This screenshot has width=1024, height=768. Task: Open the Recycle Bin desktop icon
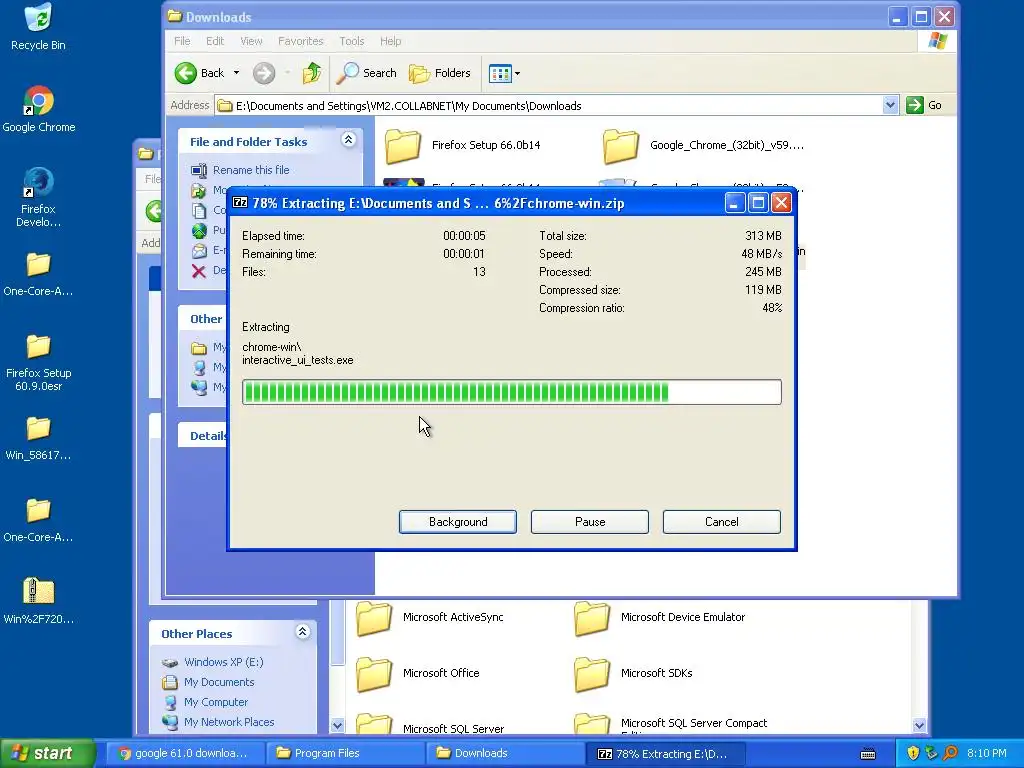coord(38,27)
